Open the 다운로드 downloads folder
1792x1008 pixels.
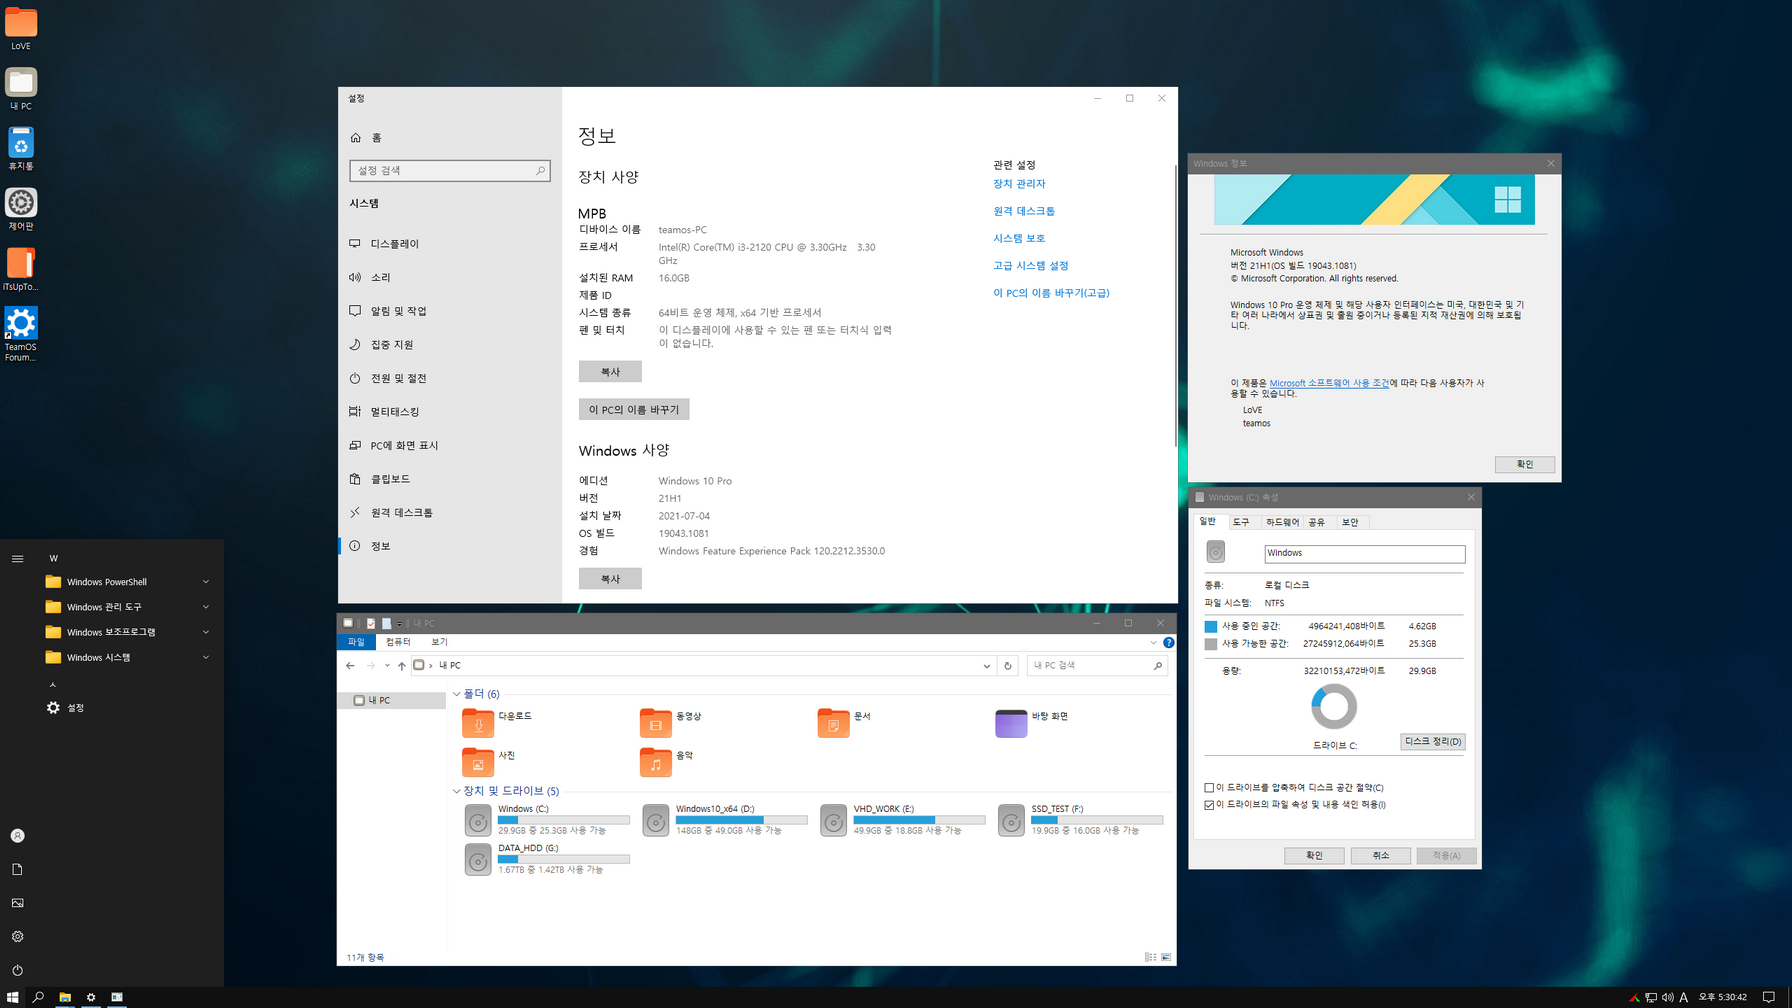point(498,722)
